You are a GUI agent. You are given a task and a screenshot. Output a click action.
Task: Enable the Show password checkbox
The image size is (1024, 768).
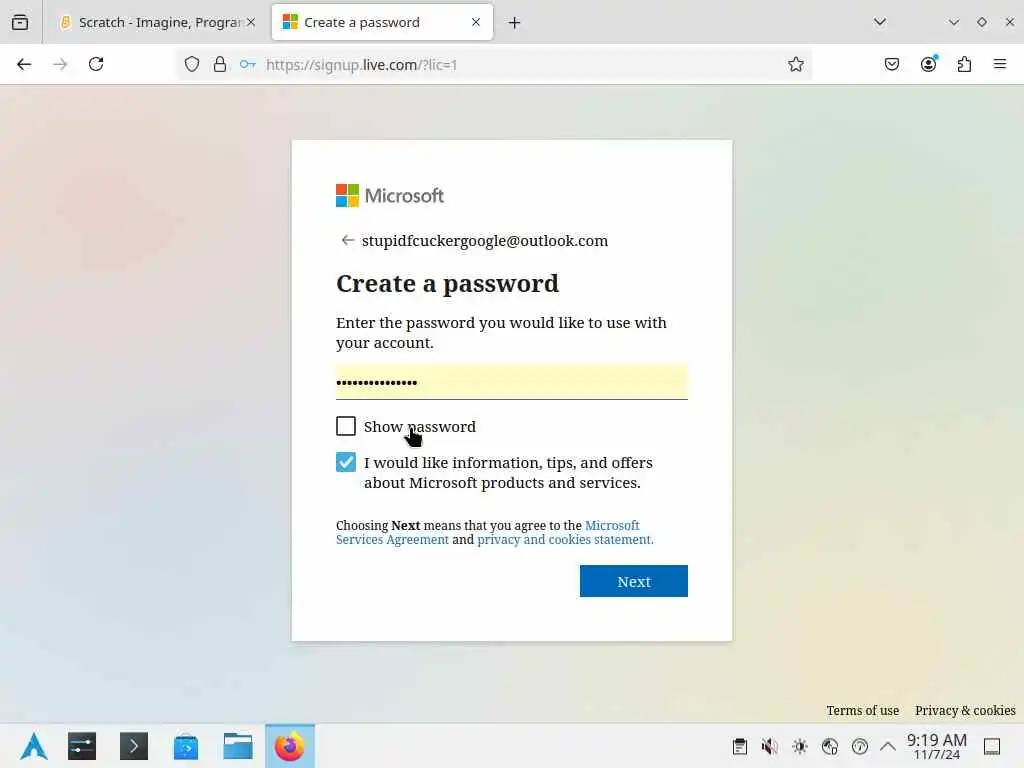click(346, 426)
